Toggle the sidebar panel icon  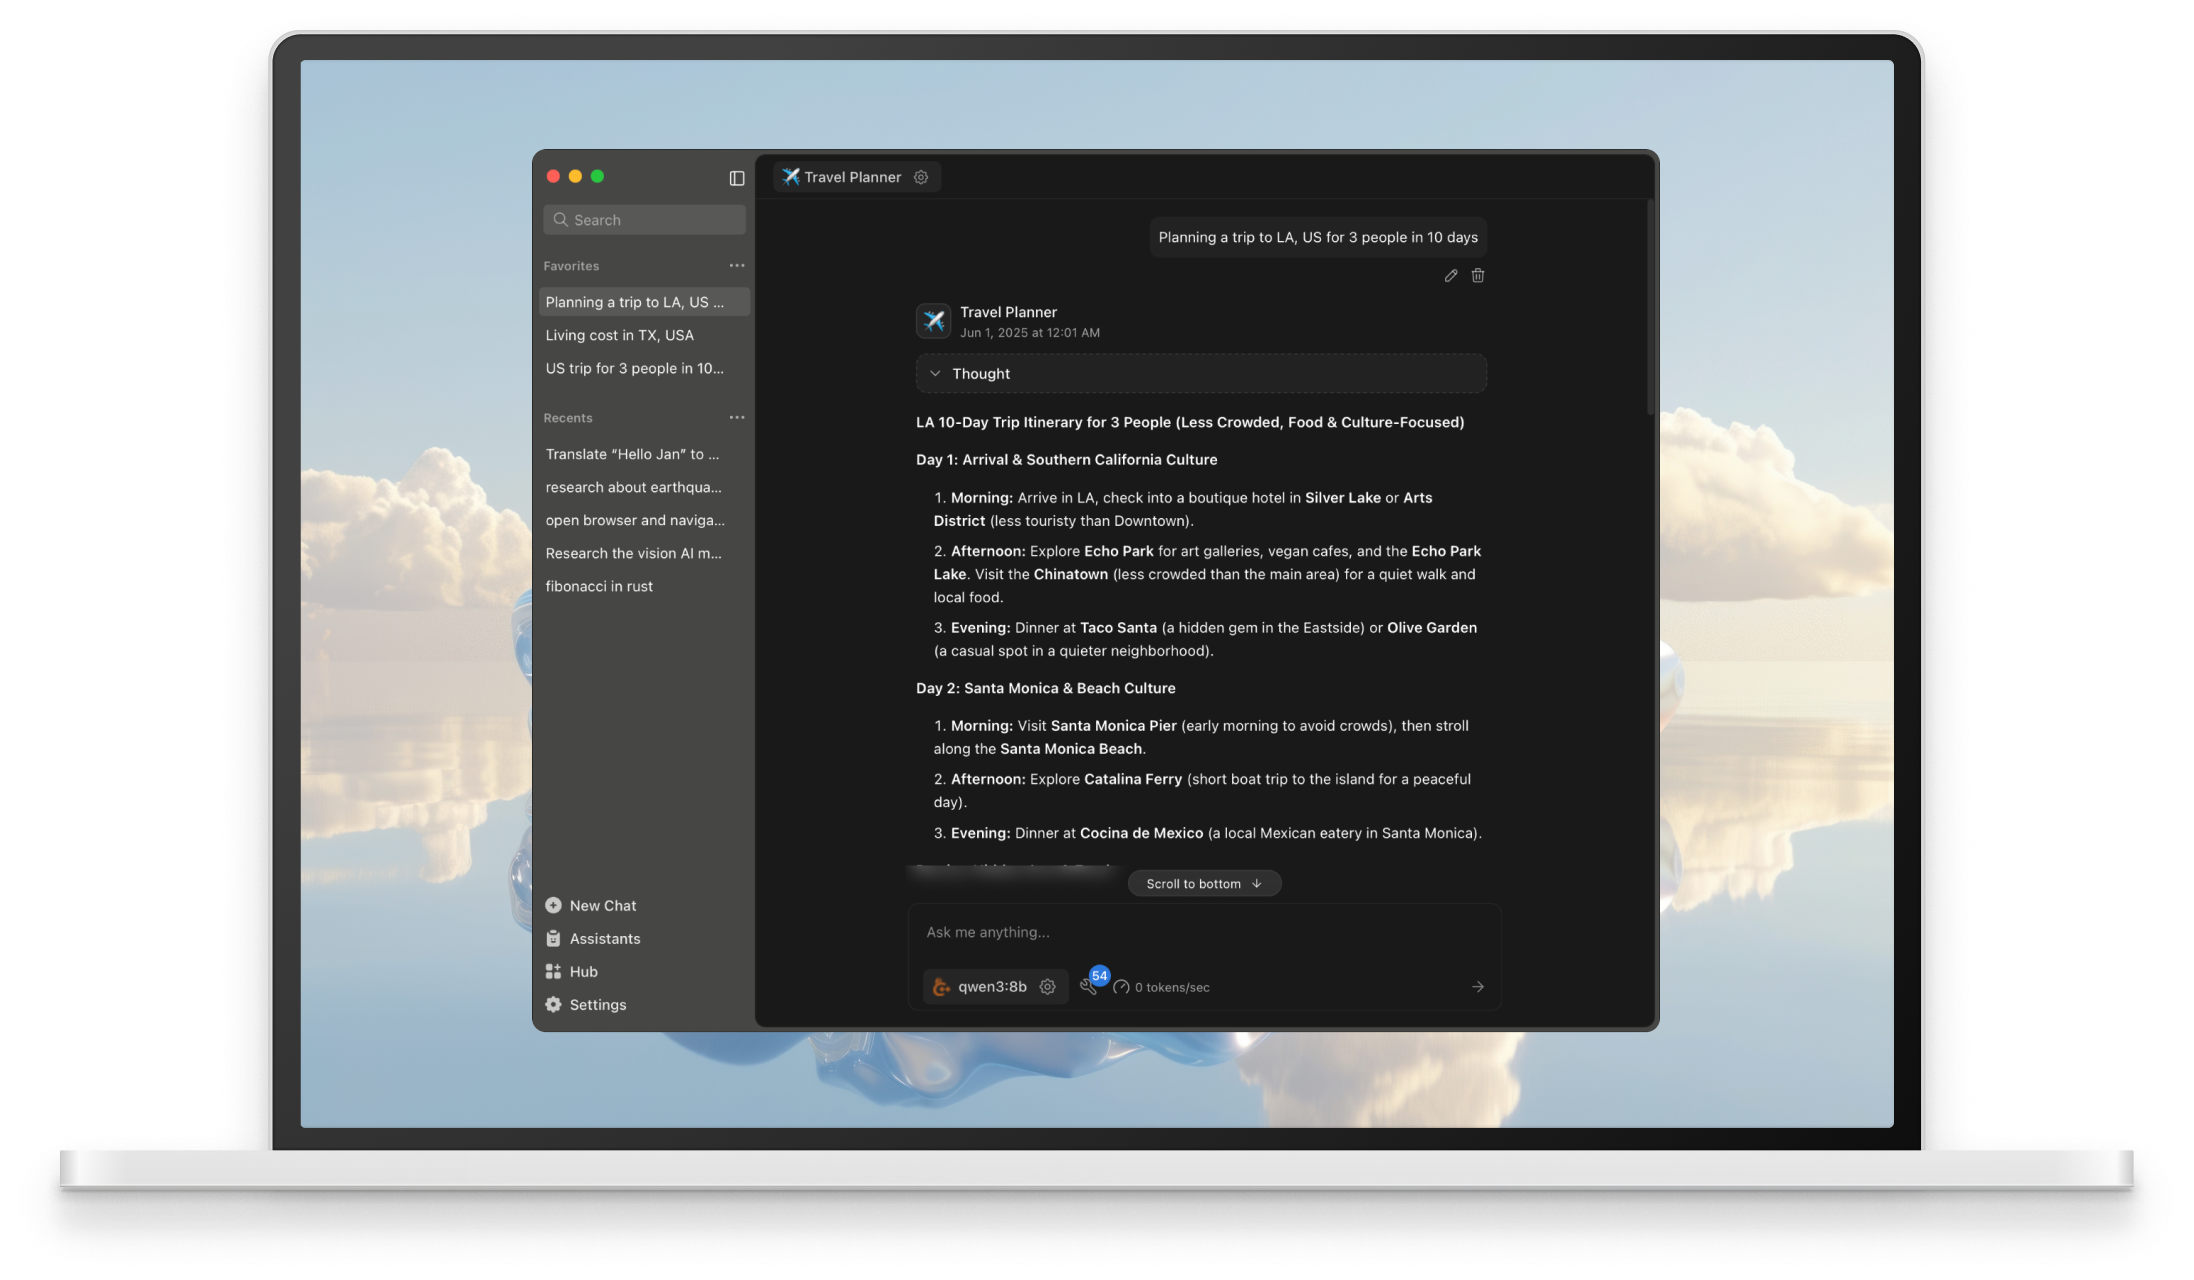coord(737,178)
